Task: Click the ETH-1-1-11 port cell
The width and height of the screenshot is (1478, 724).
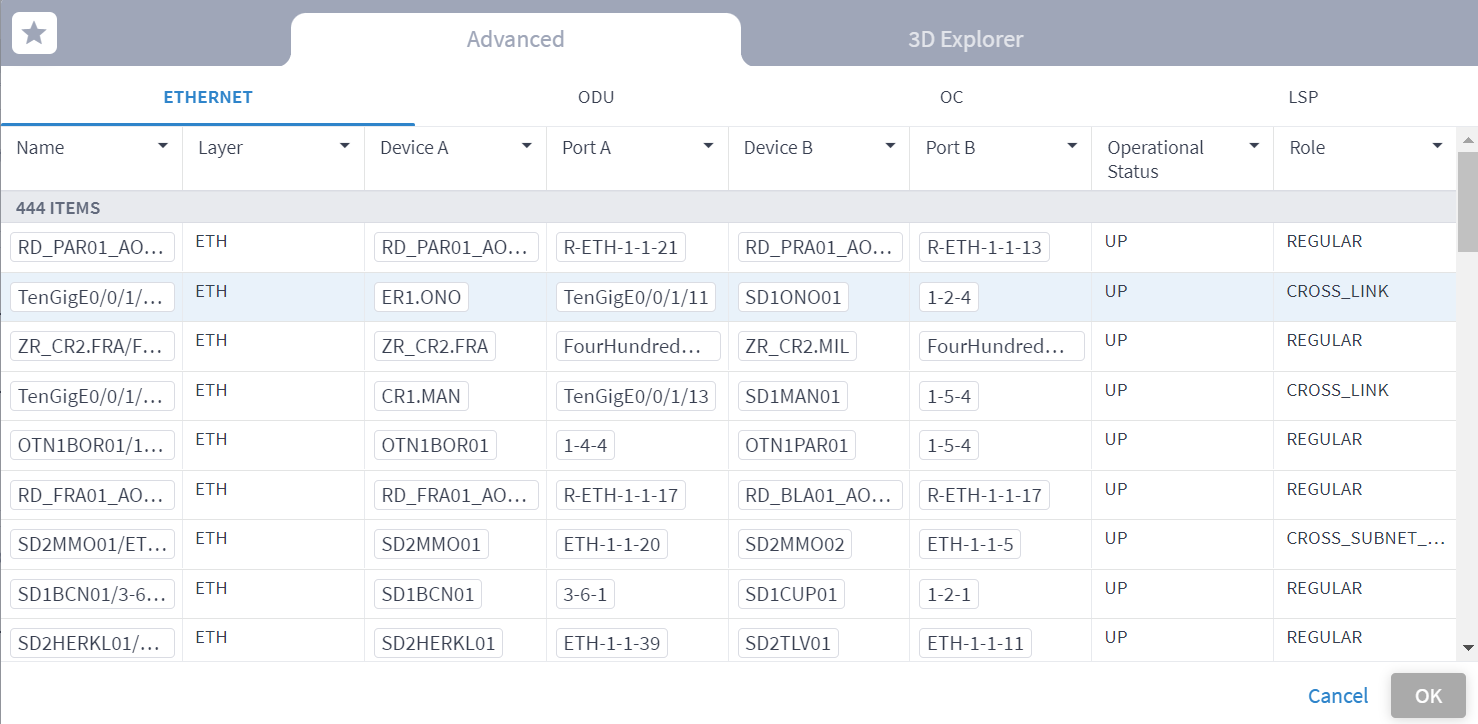Action: click(x=975, y=643)
